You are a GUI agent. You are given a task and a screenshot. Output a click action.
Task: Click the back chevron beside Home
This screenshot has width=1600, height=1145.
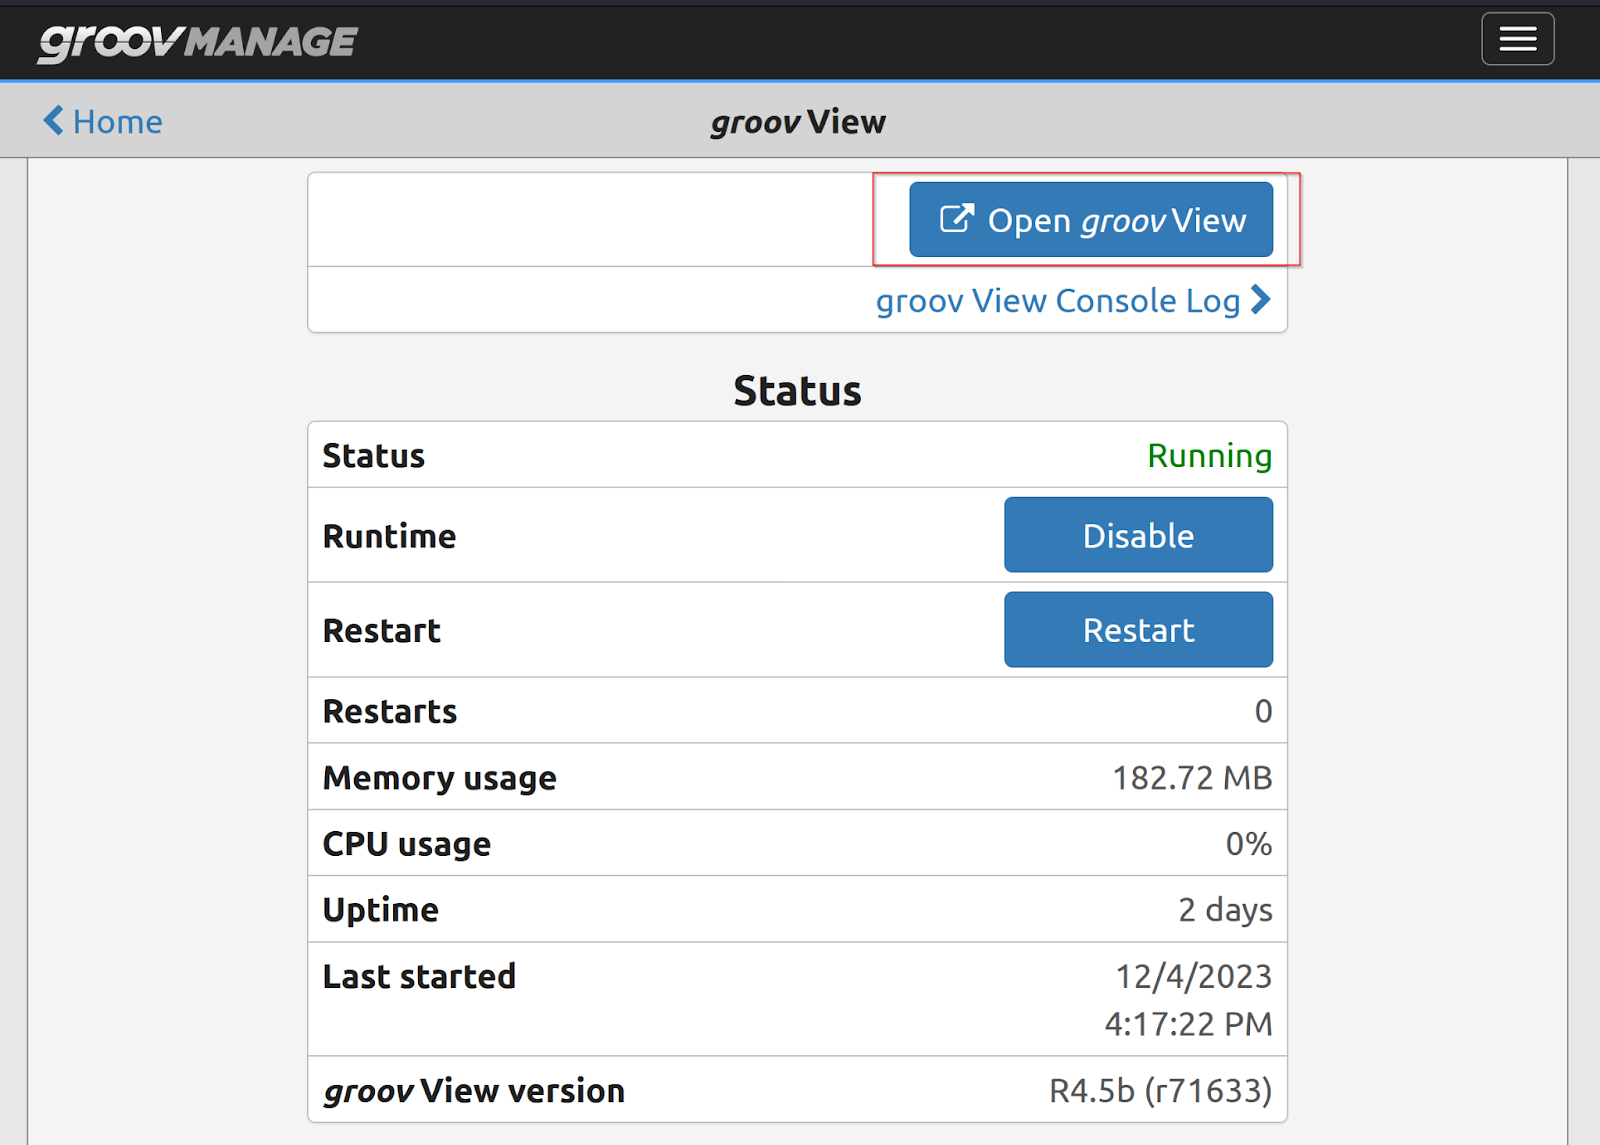tap(53, 121)
